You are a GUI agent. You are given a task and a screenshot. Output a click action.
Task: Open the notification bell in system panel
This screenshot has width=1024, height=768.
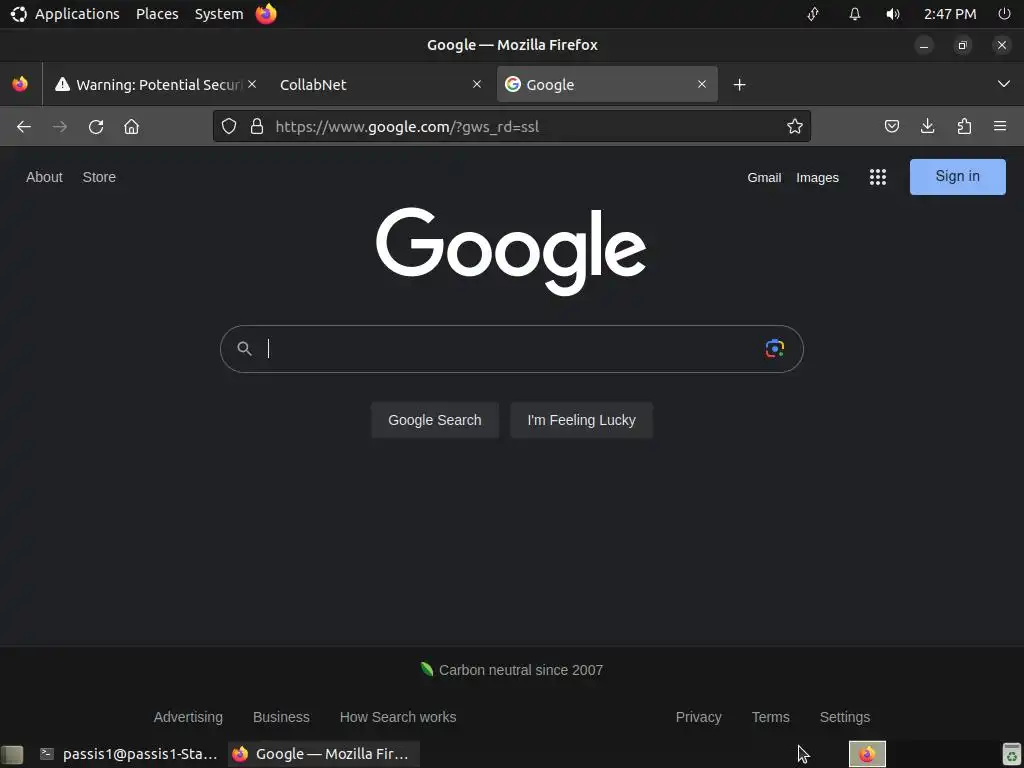(x=855, y=14)
